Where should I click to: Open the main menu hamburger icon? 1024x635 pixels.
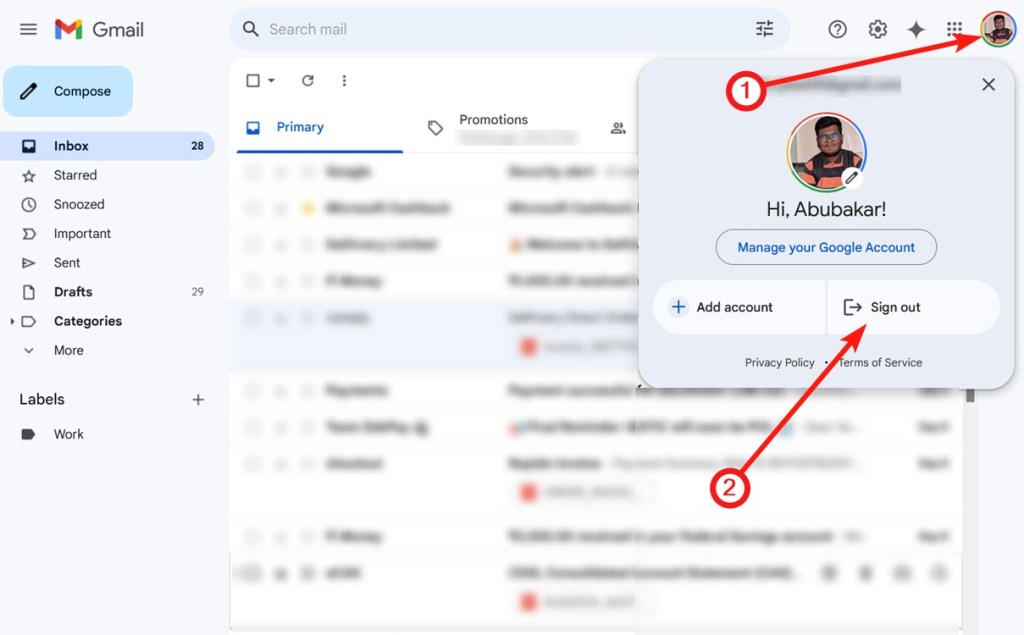(28, 29)
